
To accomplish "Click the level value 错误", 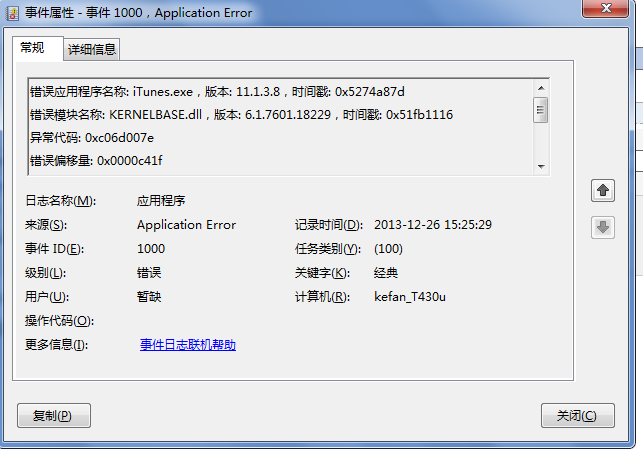I will click(149, 273).
